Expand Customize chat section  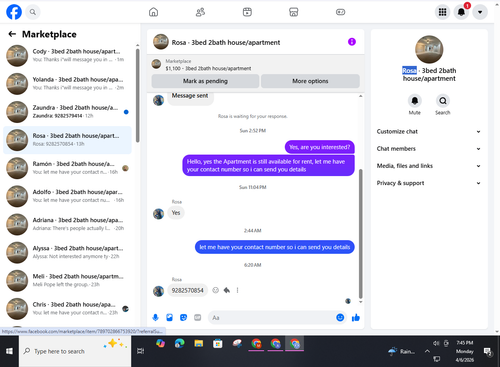pos(429,132)
